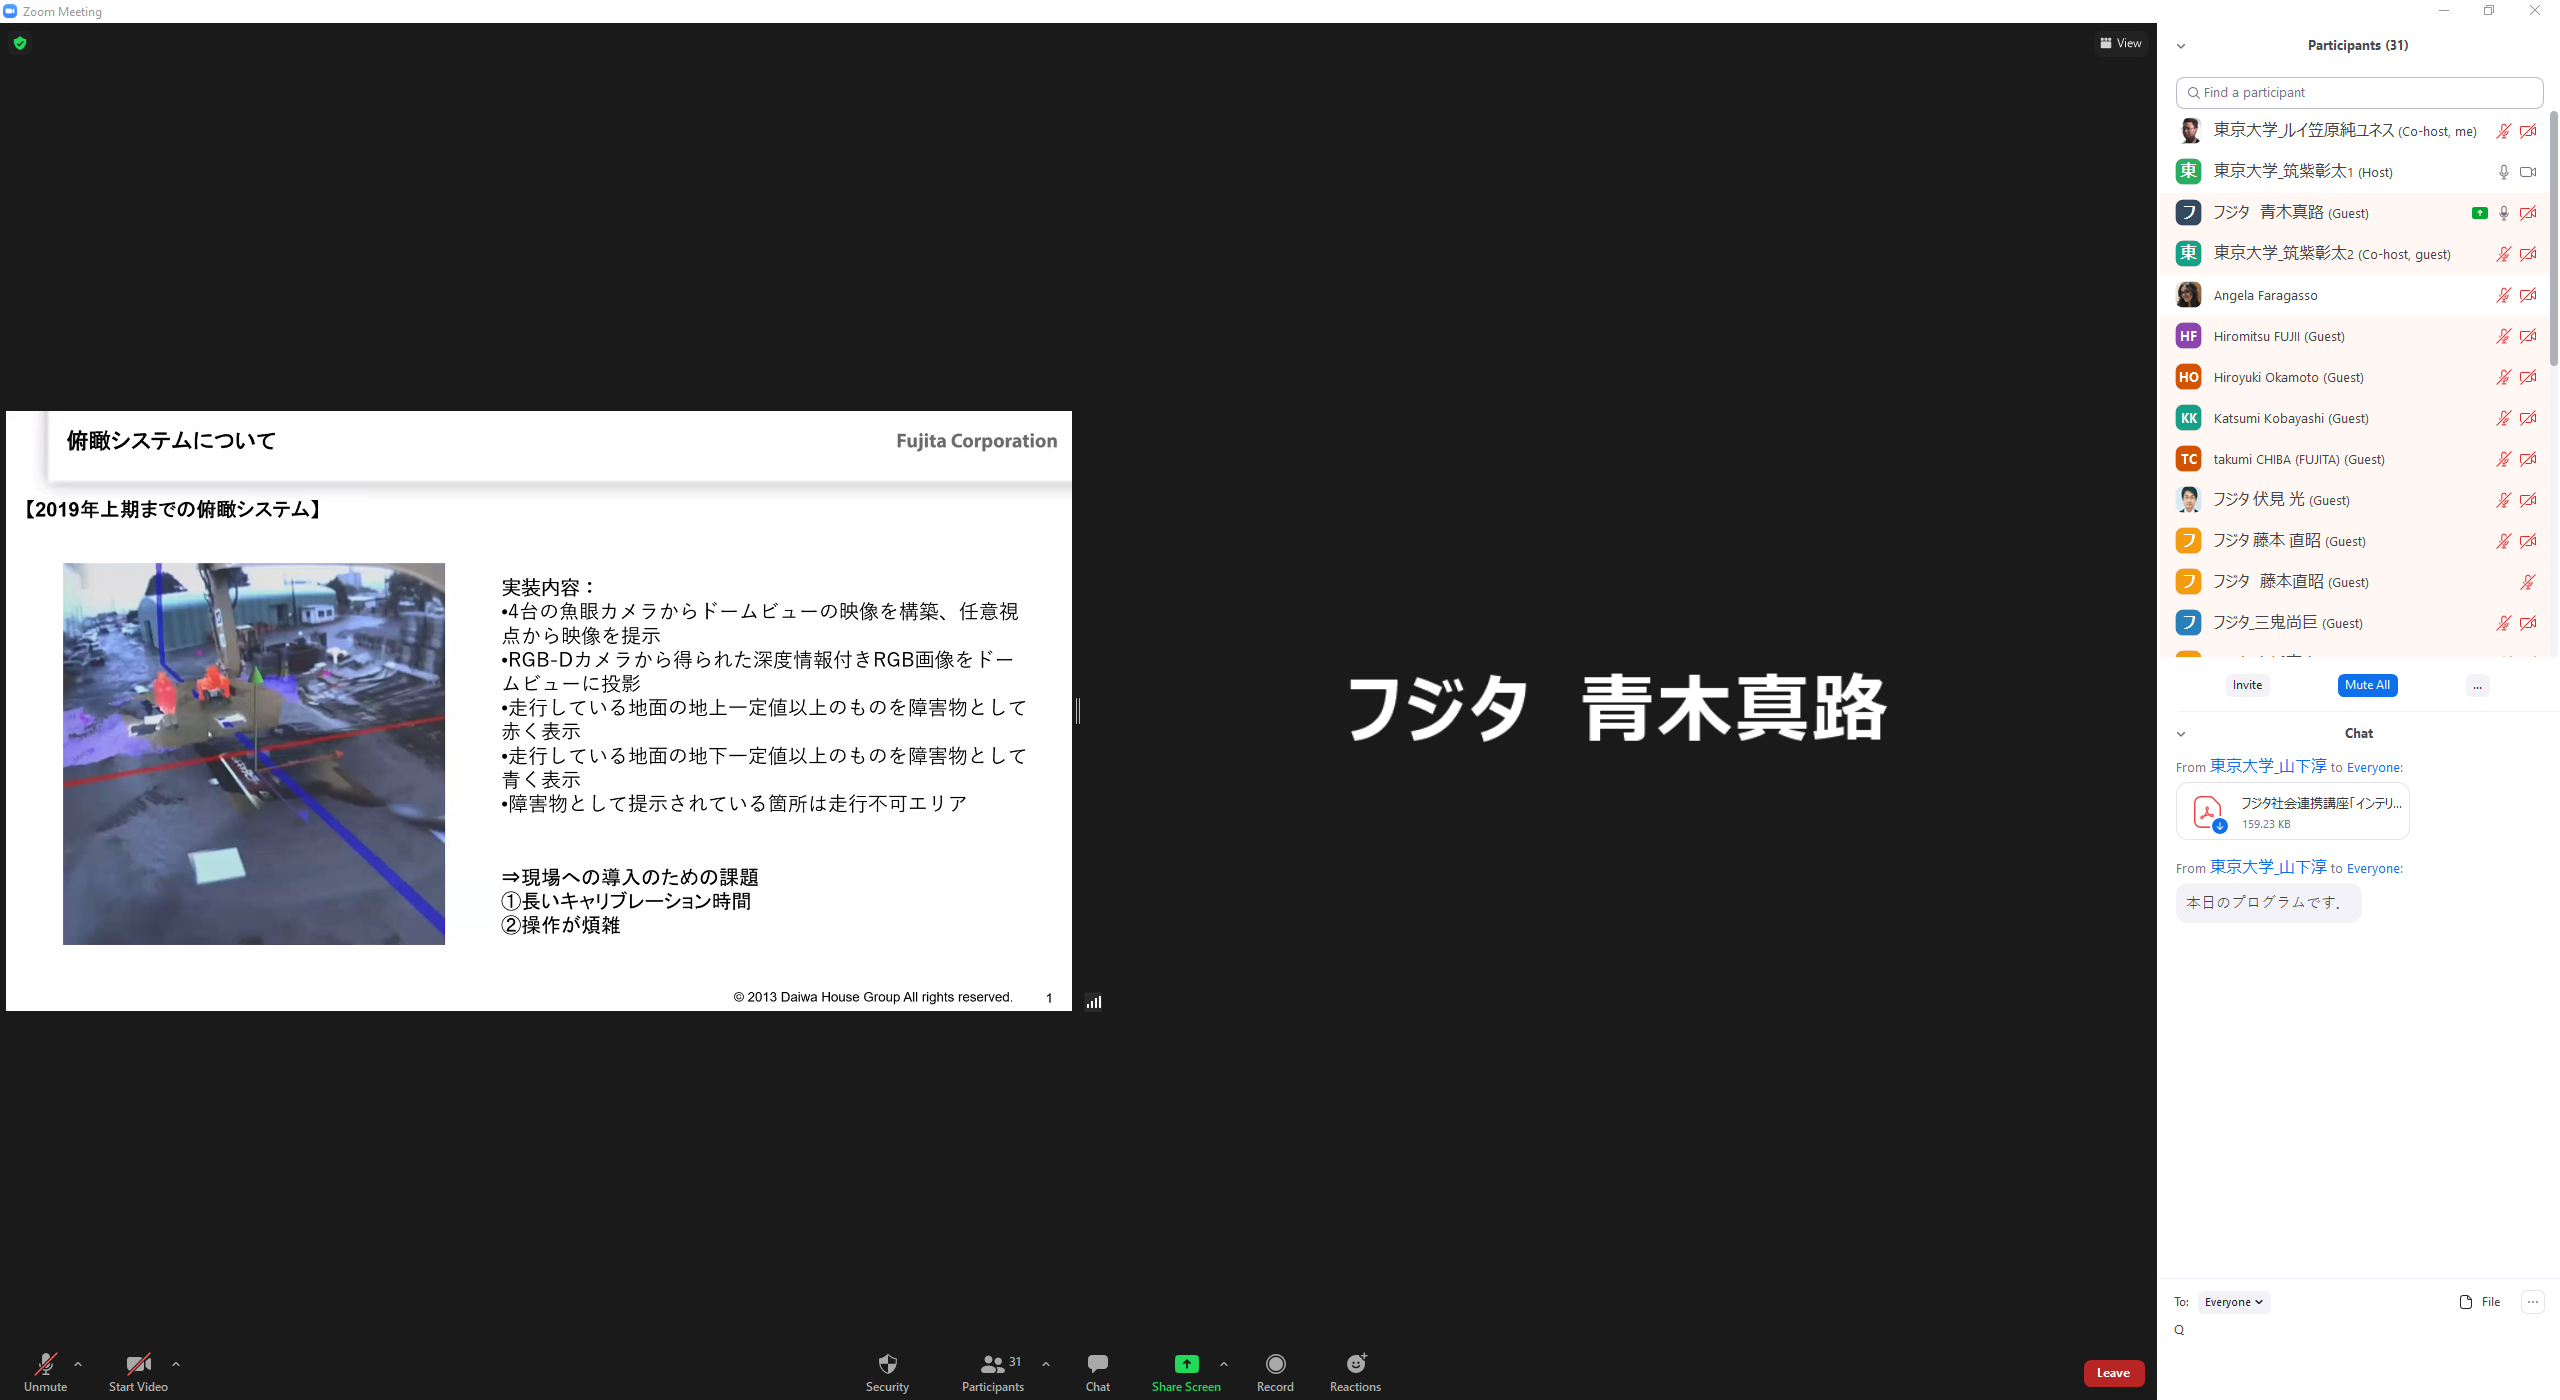The height and width of the screenshot is (1400, 2560).
Task: Click muted mic icon for 東京大学_筑紫彰太2
Action: pyautogui.click(x=2503, y=254)
